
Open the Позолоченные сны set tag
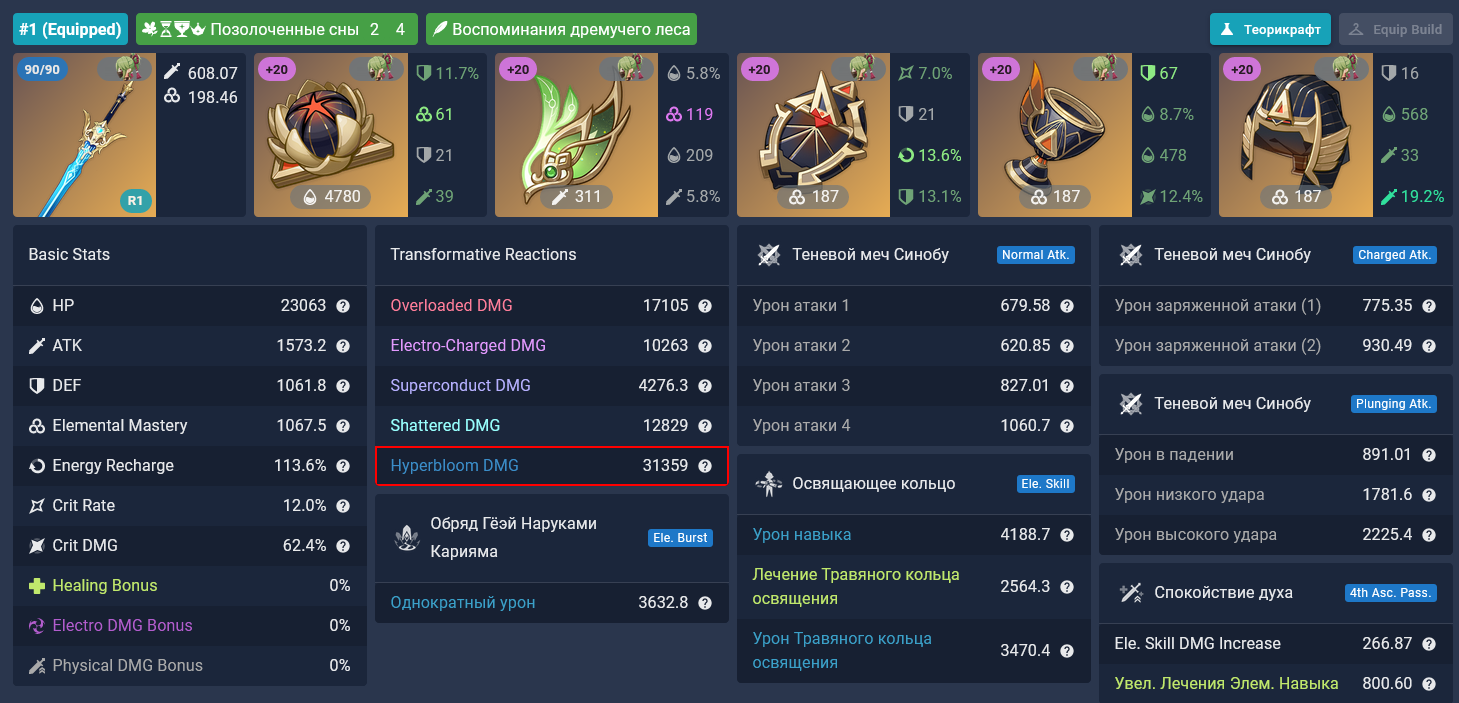(277, 29)
